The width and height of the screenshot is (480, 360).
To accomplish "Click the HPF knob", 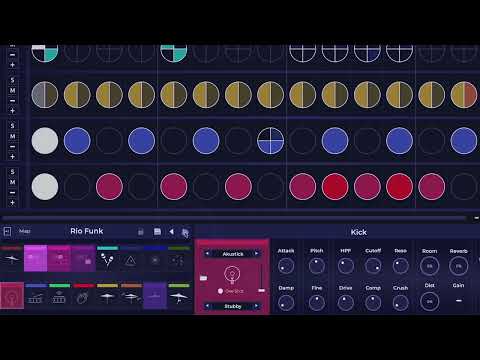I will click(346, 266).
